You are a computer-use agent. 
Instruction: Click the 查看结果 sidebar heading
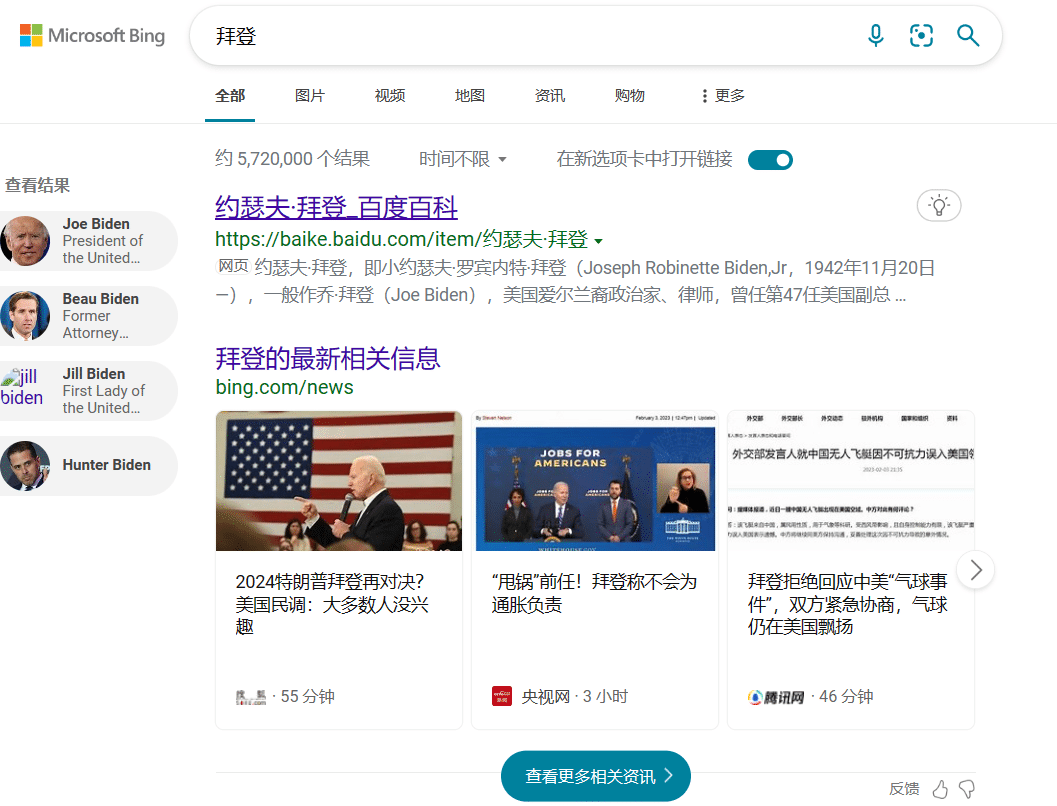click(38, 185)
